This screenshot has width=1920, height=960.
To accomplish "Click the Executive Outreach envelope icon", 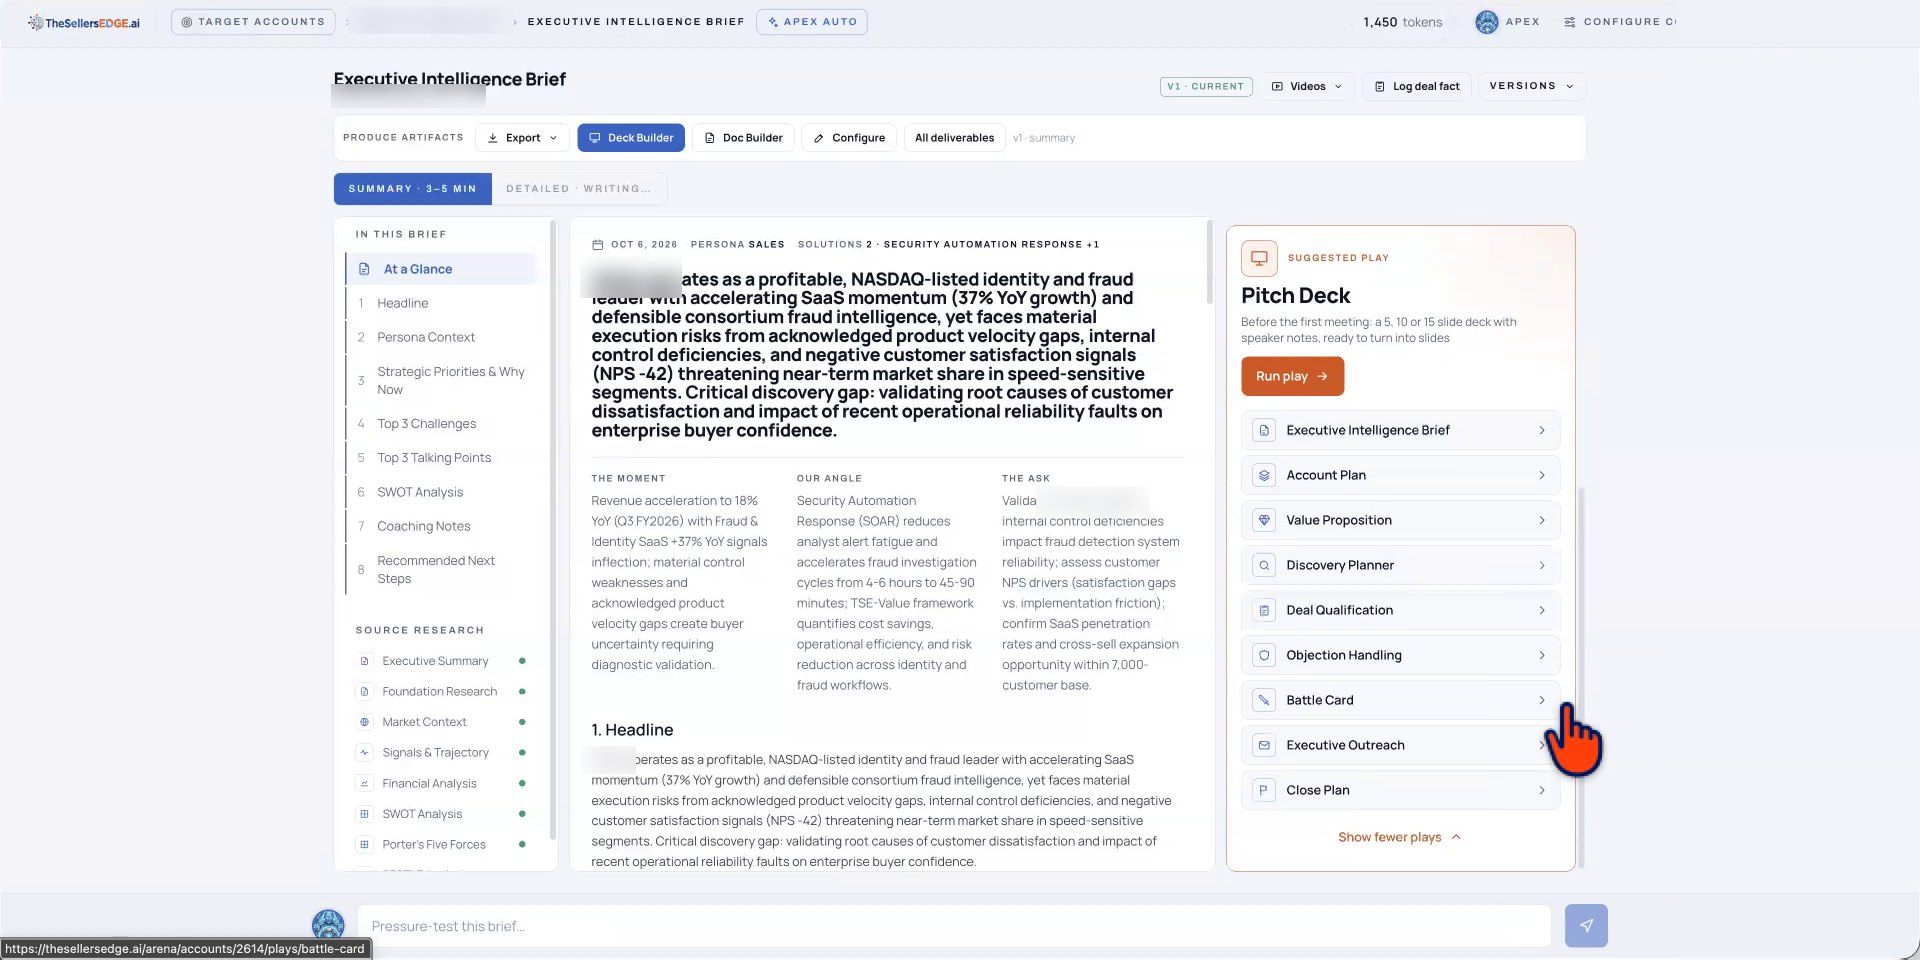I will click(1264, 745).
